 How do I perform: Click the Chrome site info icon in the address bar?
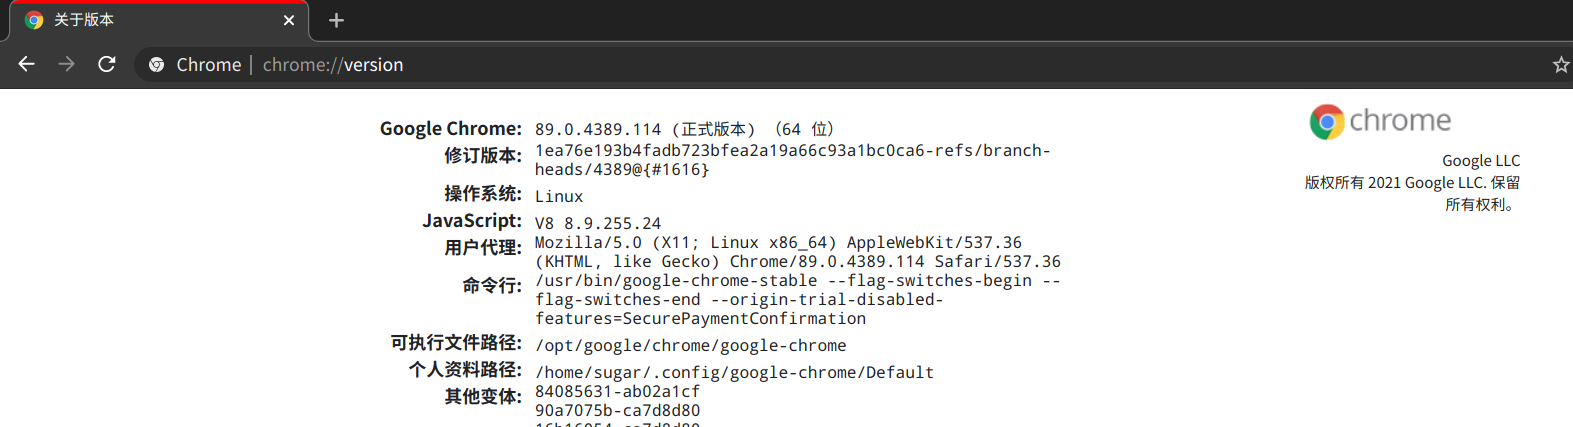click(x=157, y=65)
